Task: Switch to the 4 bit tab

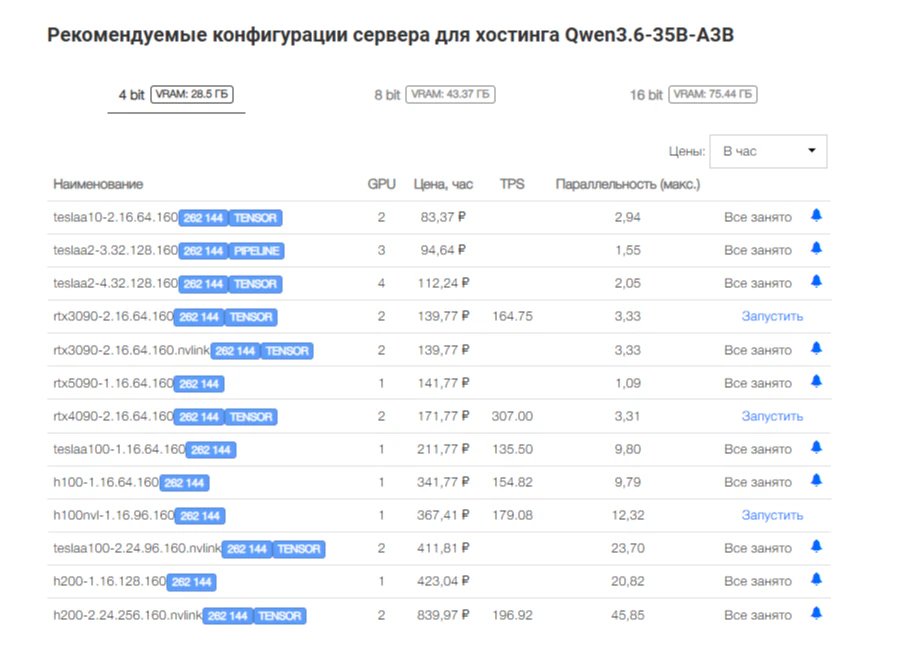Action: (176, 95)
